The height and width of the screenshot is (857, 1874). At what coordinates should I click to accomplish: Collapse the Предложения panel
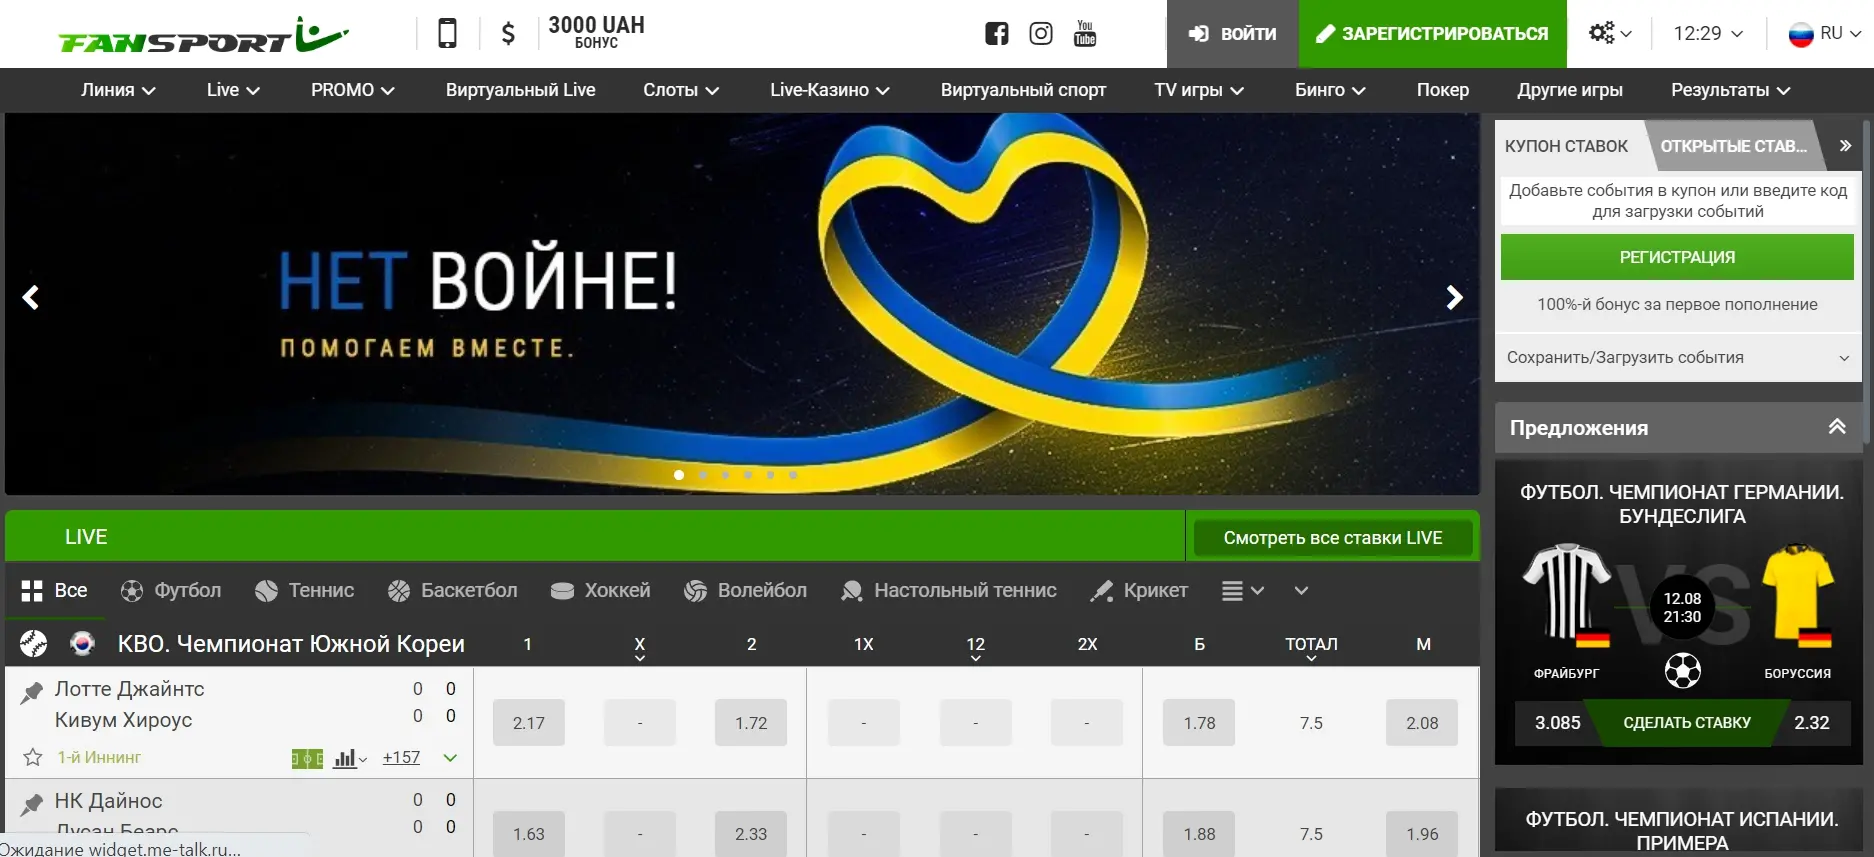1836,427
